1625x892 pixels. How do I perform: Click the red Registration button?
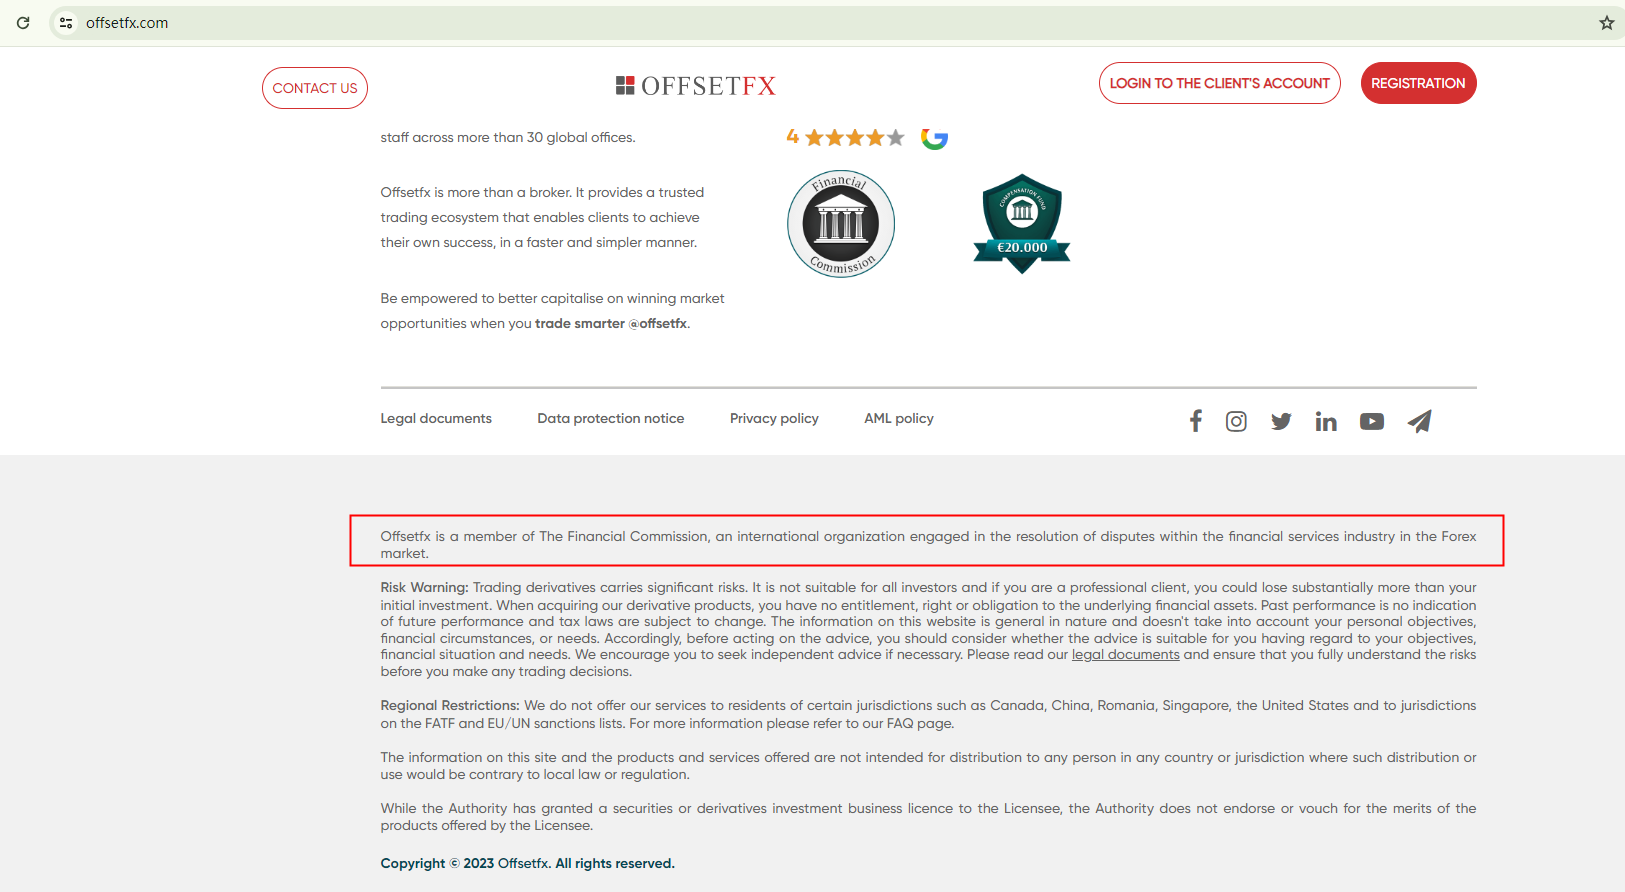[1418, 83]
